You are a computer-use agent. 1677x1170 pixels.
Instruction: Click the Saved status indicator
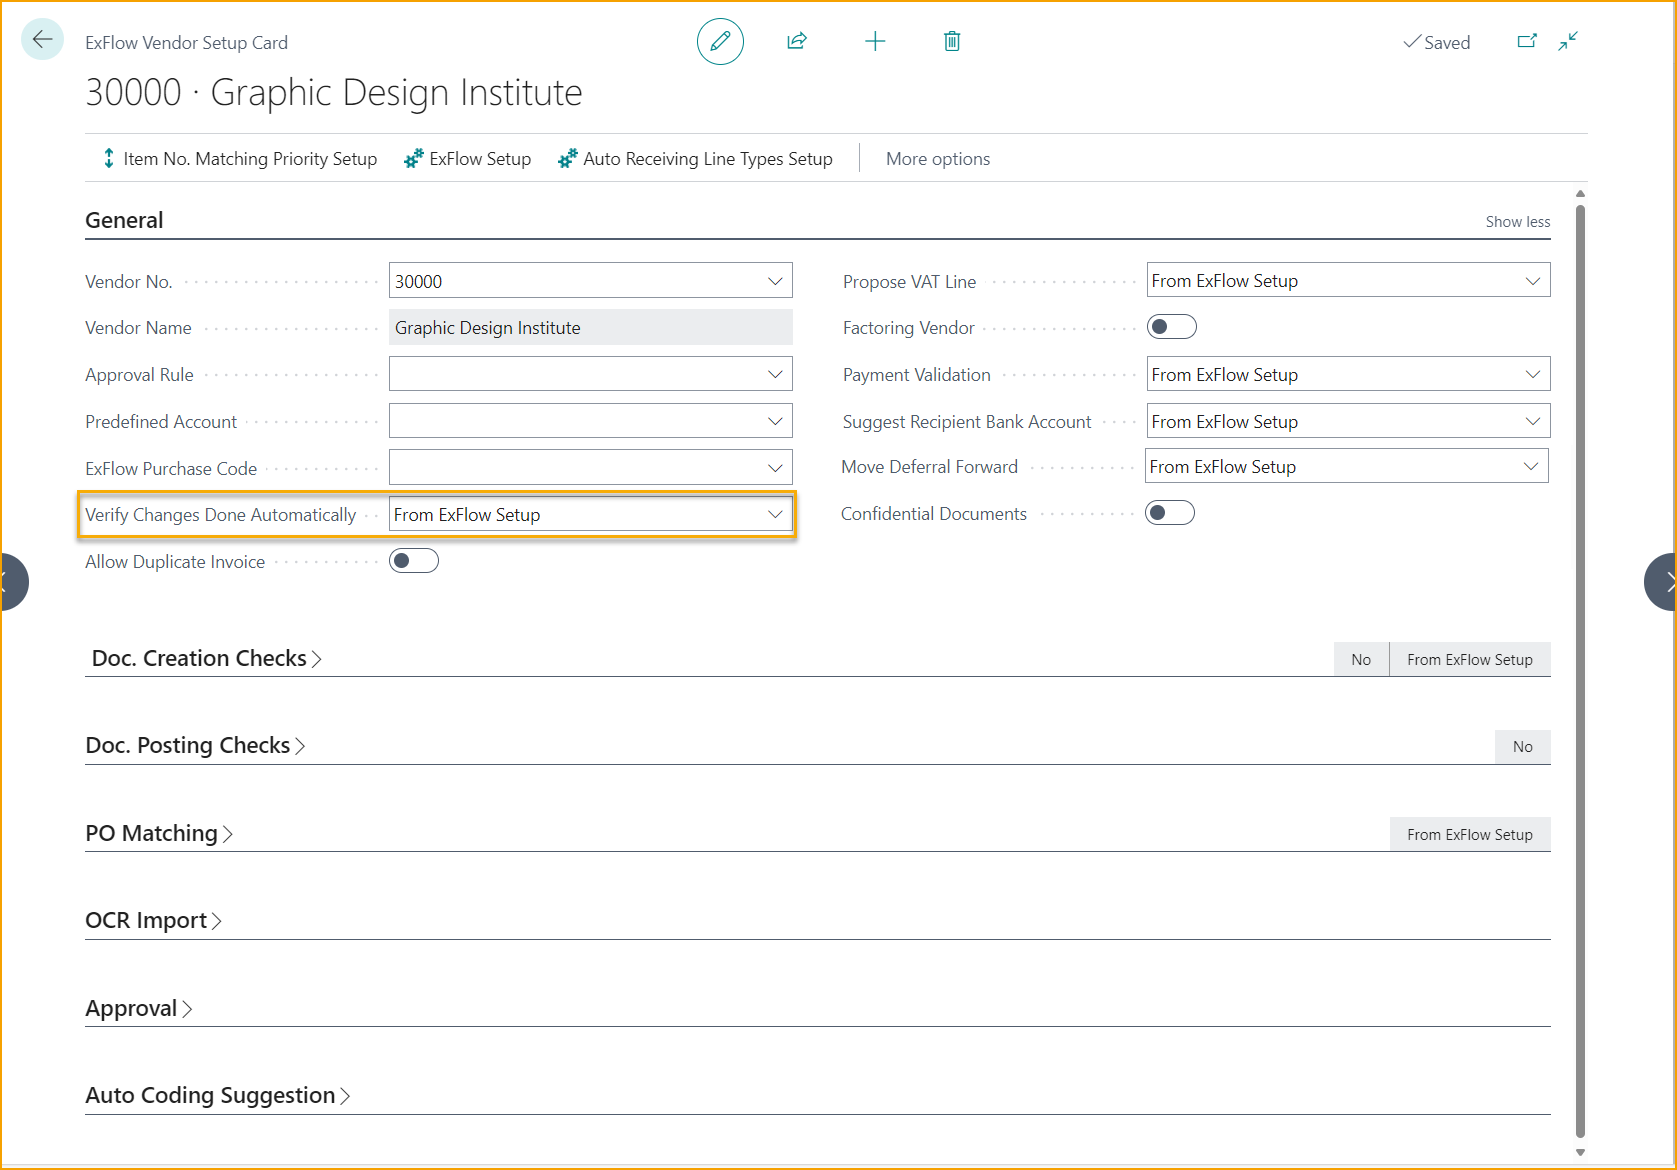pyautogui.click(x=1437, y=42)
